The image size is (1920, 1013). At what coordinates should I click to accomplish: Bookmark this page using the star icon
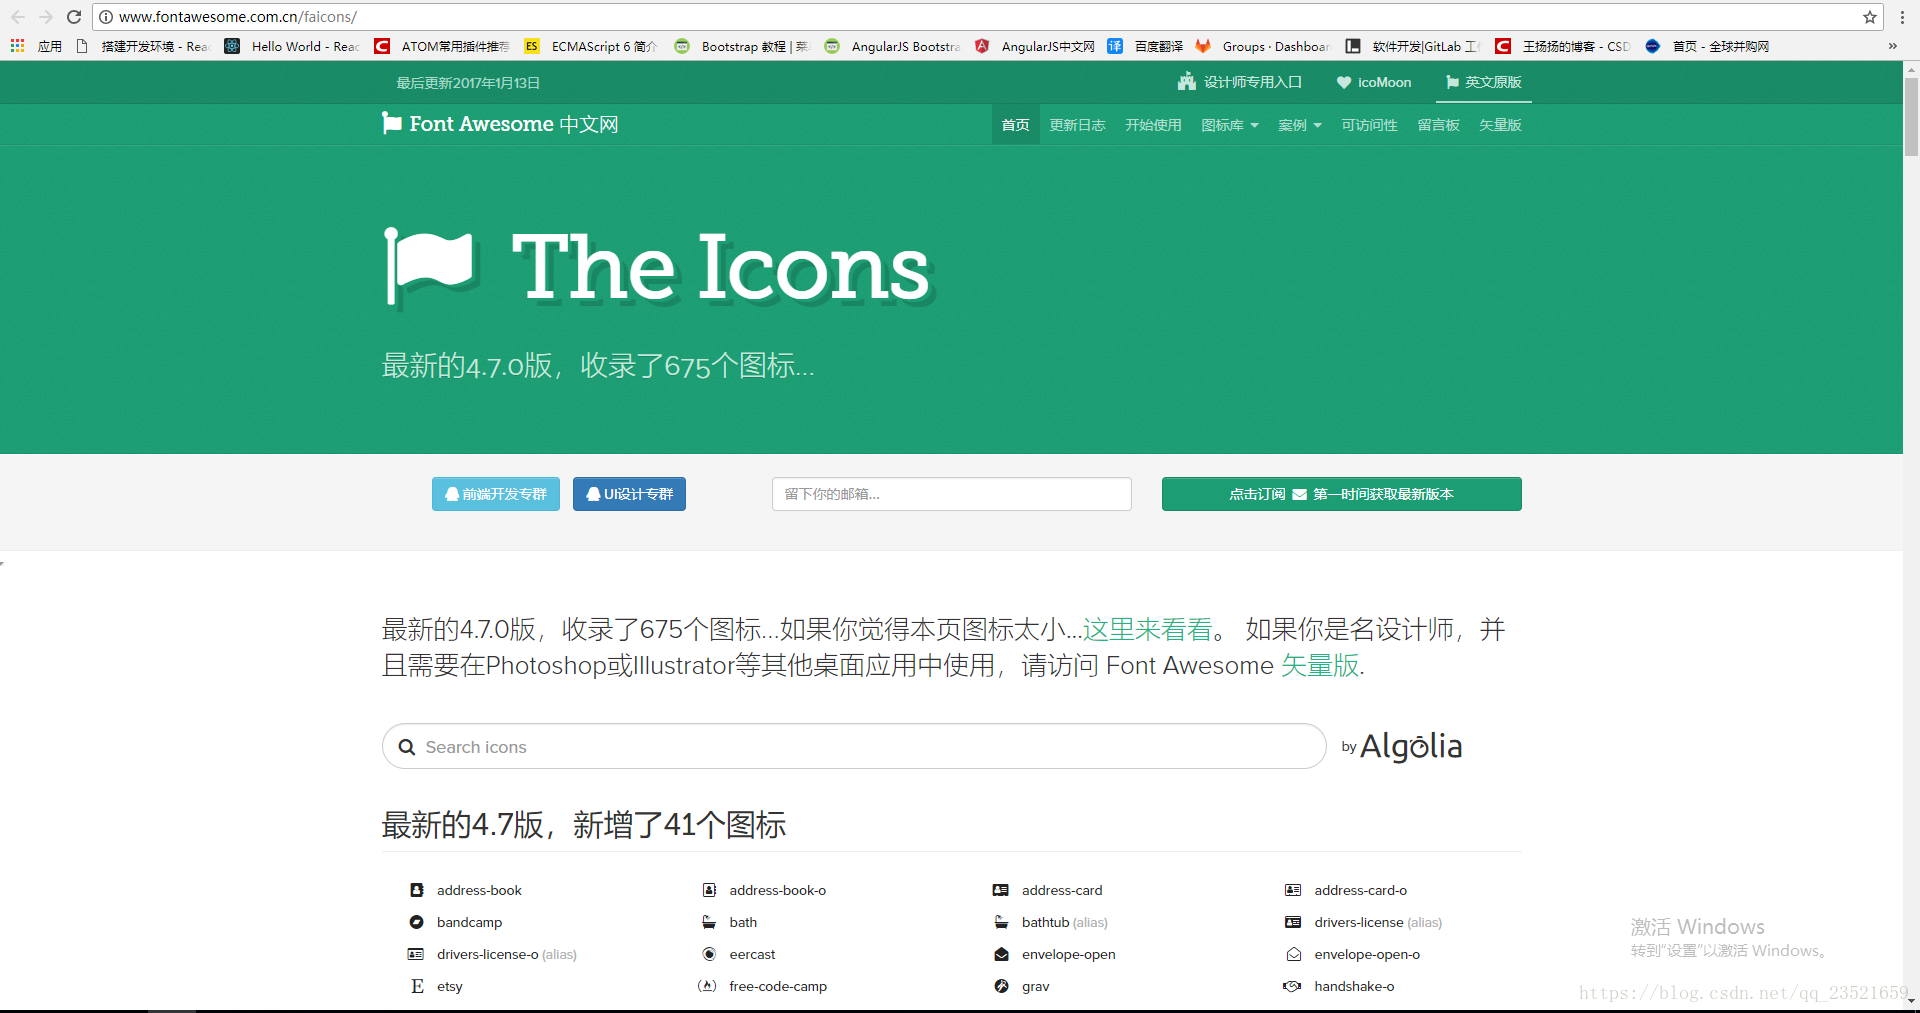pos(1869,17)
